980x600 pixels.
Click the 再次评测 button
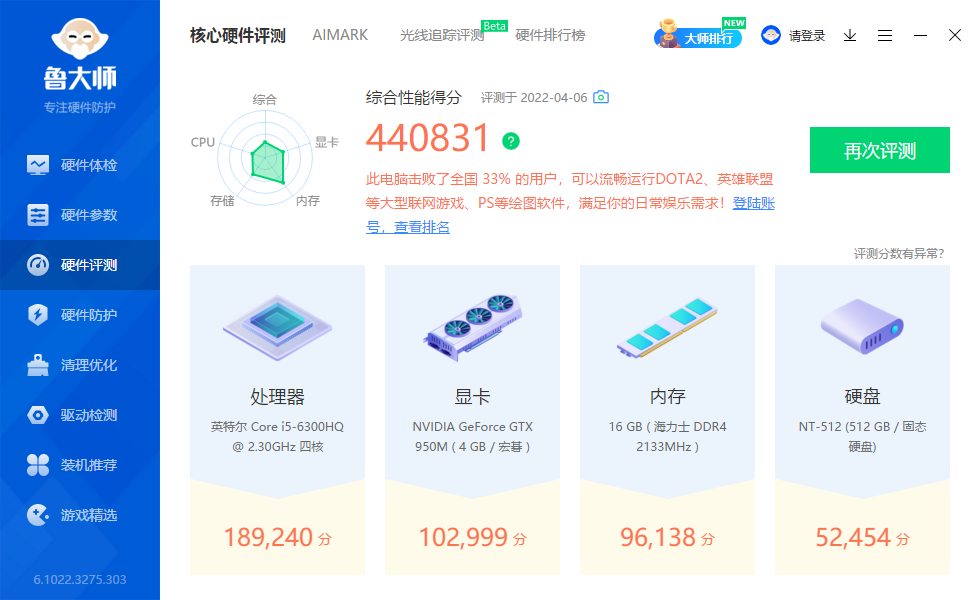click(880, 150)
